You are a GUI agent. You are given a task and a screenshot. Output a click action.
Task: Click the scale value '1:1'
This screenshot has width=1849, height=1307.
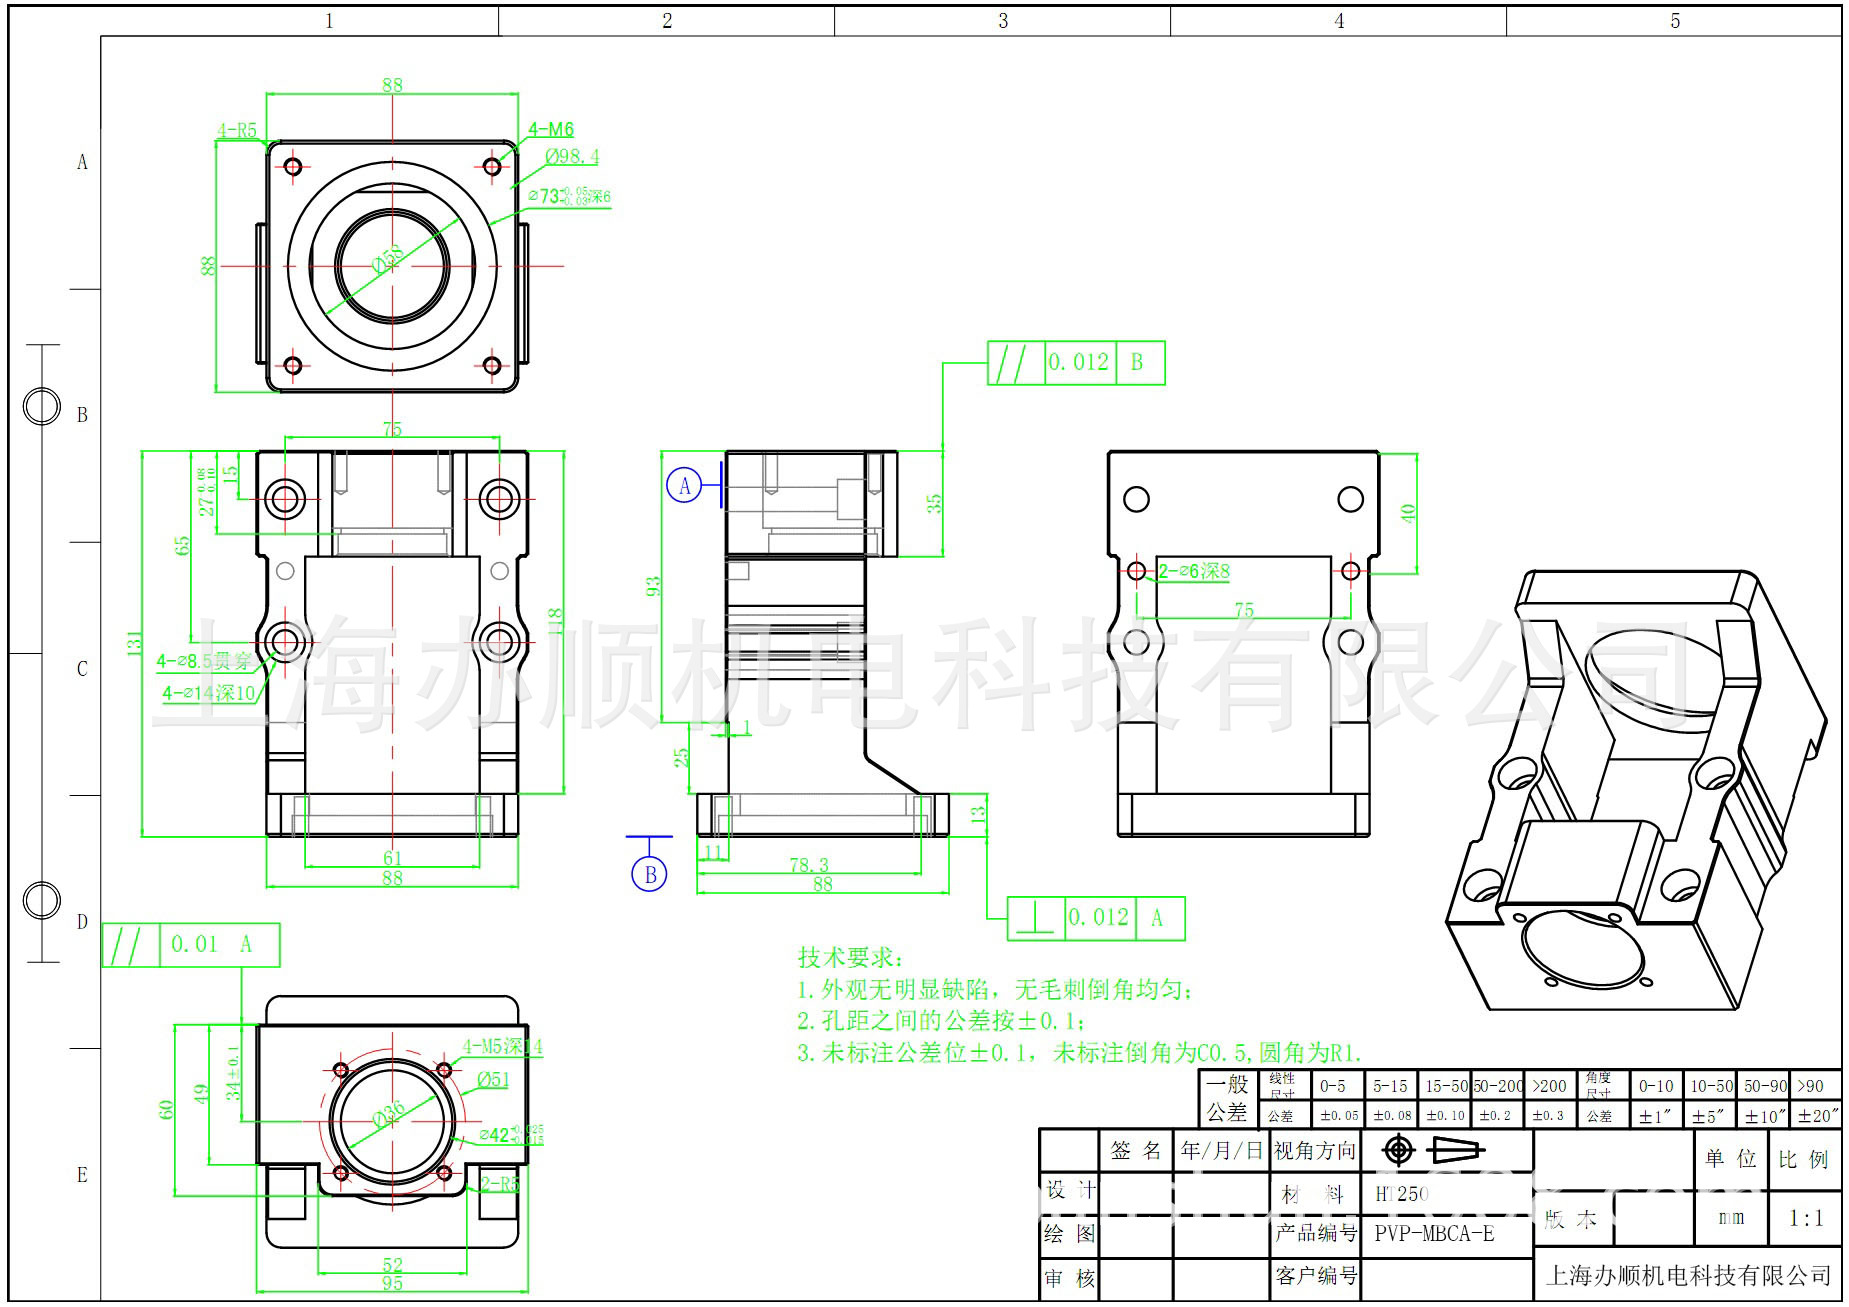pos(1806,1219)
